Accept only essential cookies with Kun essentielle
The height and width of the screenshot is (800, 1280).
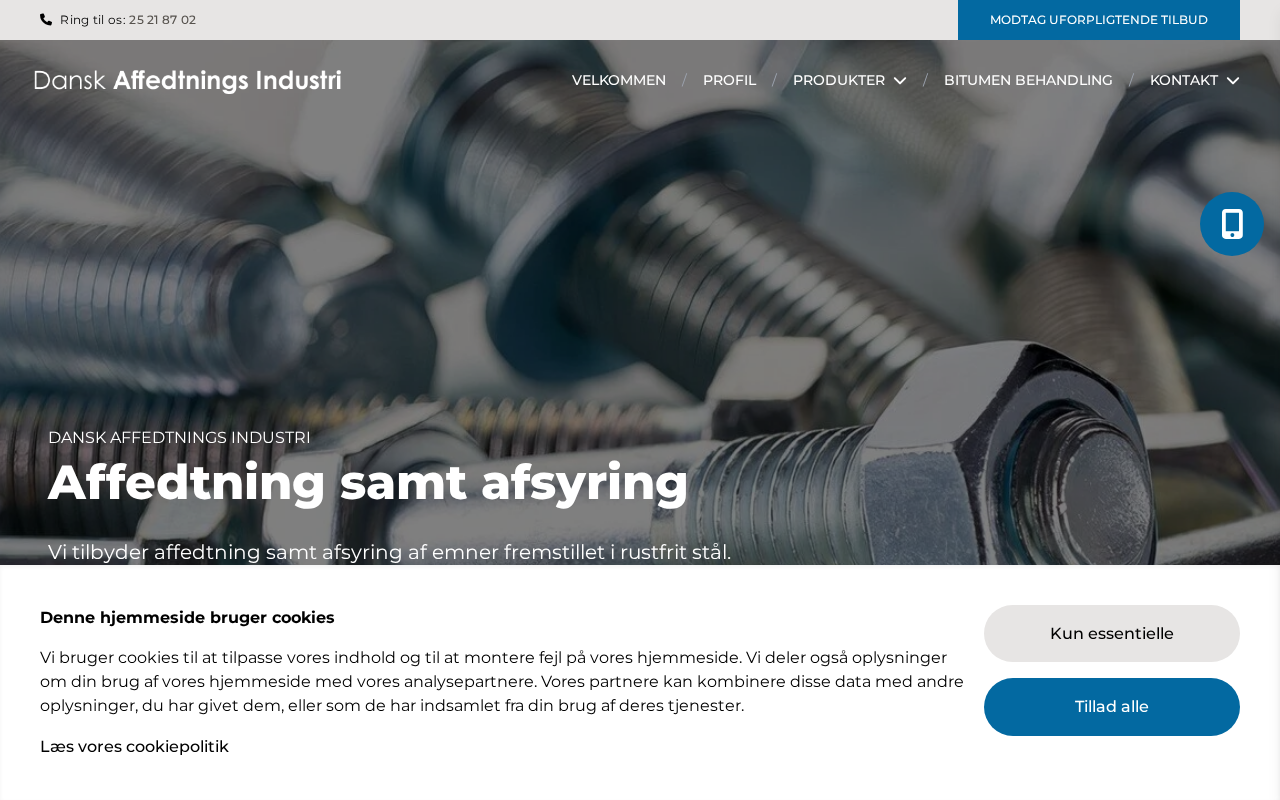pyautogui.click(x=1112, y=633)
